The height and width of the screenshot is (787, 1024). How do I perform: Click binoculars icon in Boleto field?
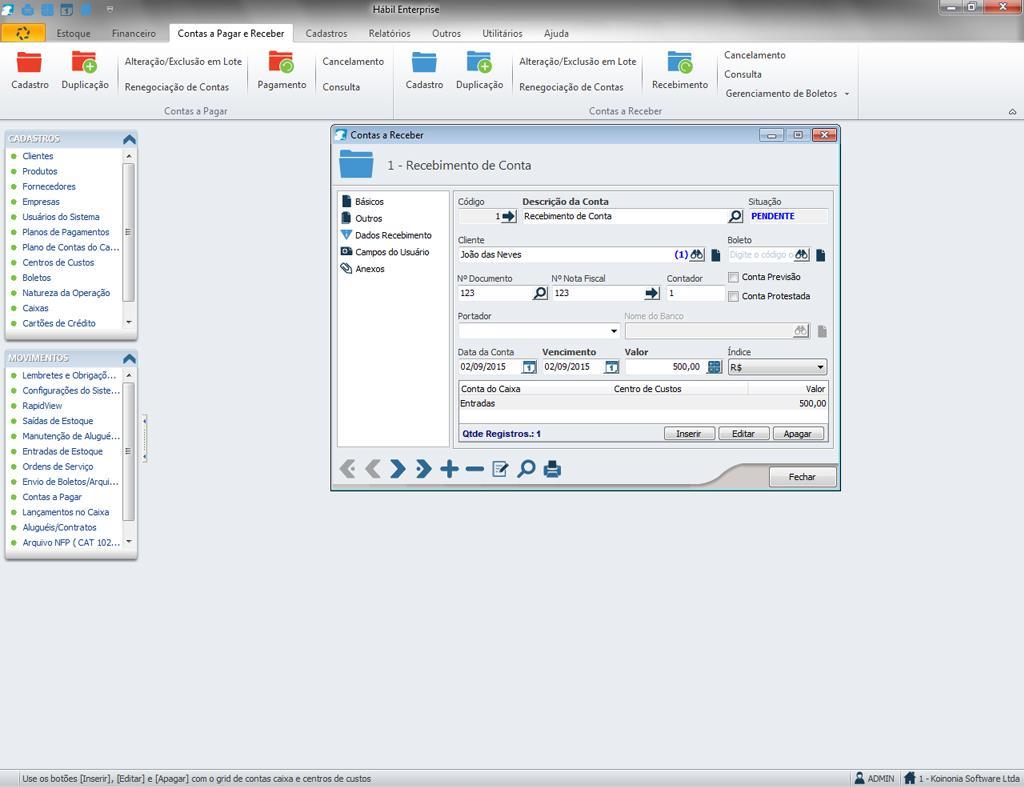click(x=801, y=255)
